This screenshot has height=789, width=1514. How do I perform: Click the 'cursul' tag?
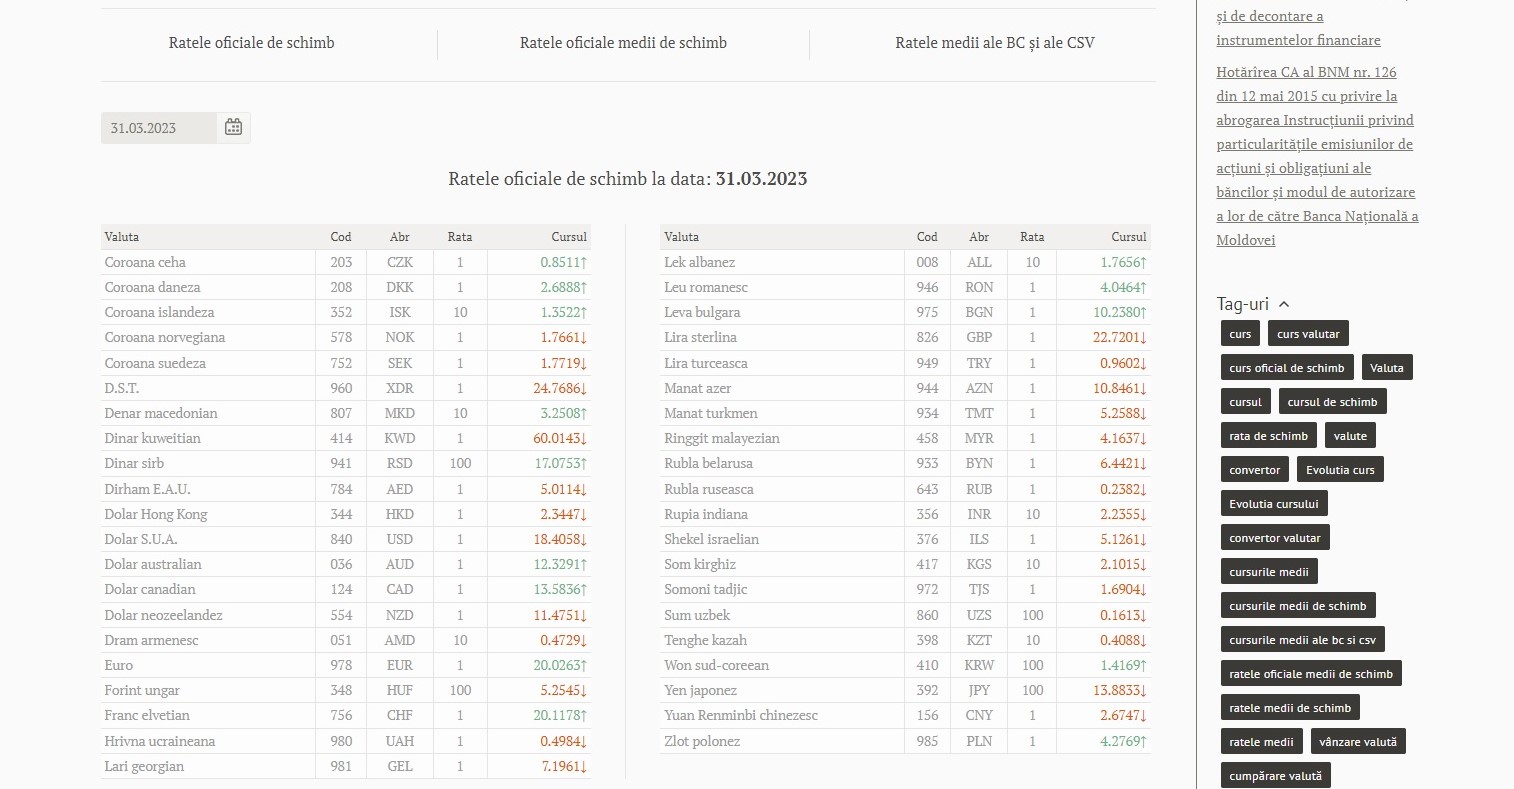pos(1245,402)
